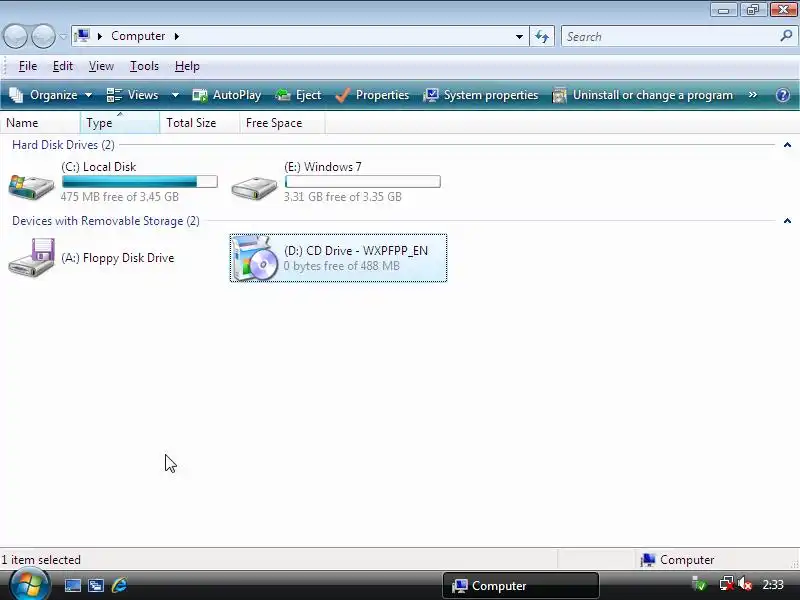Open the Help menu
Viewport: 800px width, 600px height.
[187, 66]
